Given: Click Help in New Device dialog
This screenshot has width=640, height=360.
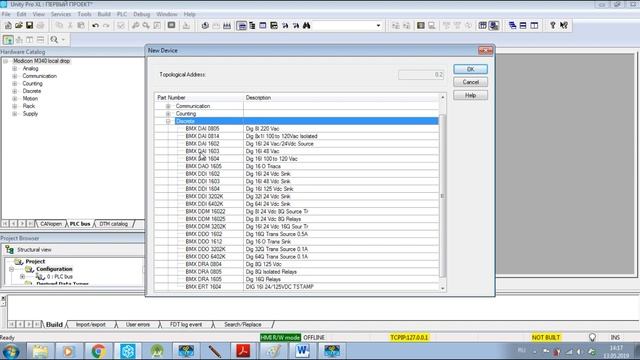Looking at the screenshot, I should click(x=470, y=95).
